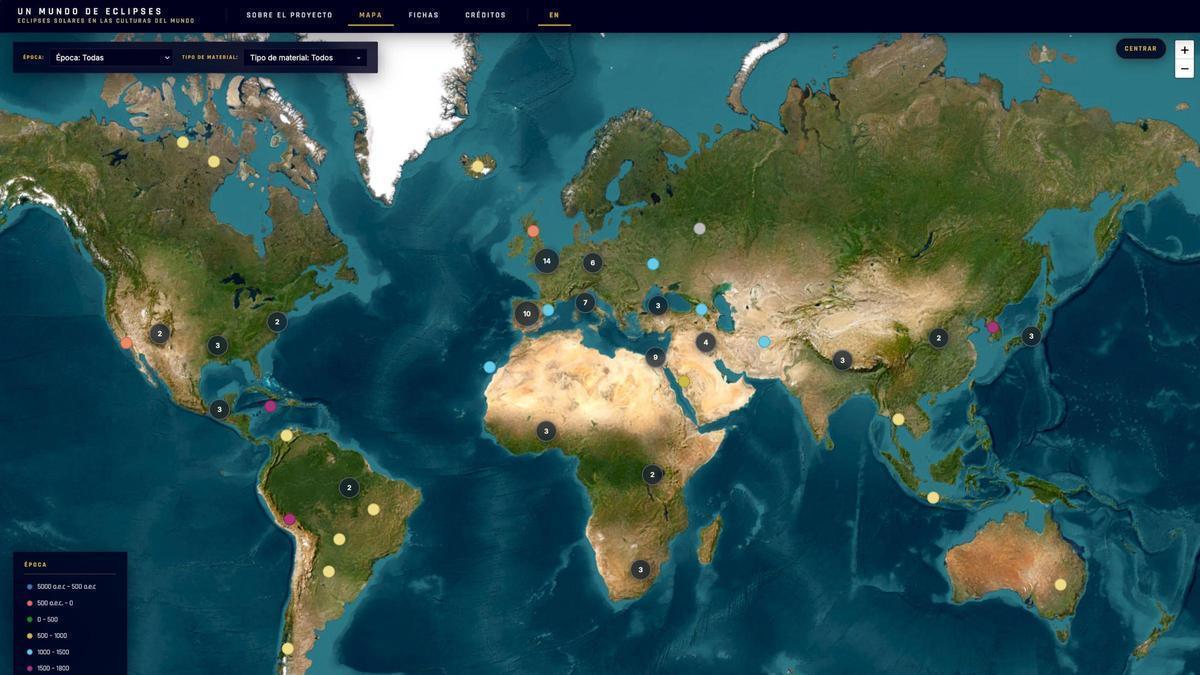Open the cluster of 3 over Japan
The height and width of the screenshot is (675, 1200).
tap(1031, 336)
